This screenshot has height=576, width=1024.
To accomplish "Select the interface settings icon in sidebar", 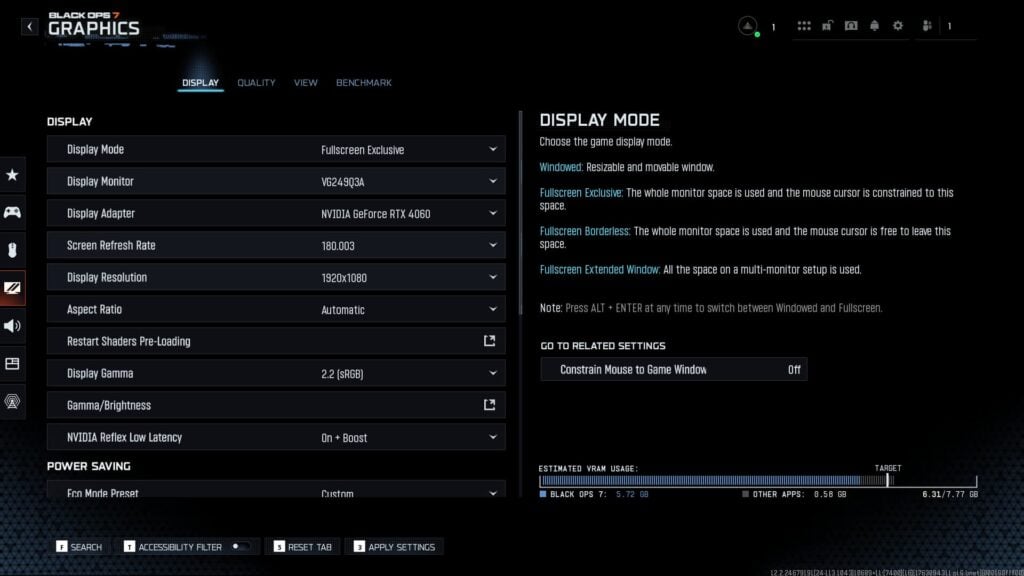I will tap(13, 363).
